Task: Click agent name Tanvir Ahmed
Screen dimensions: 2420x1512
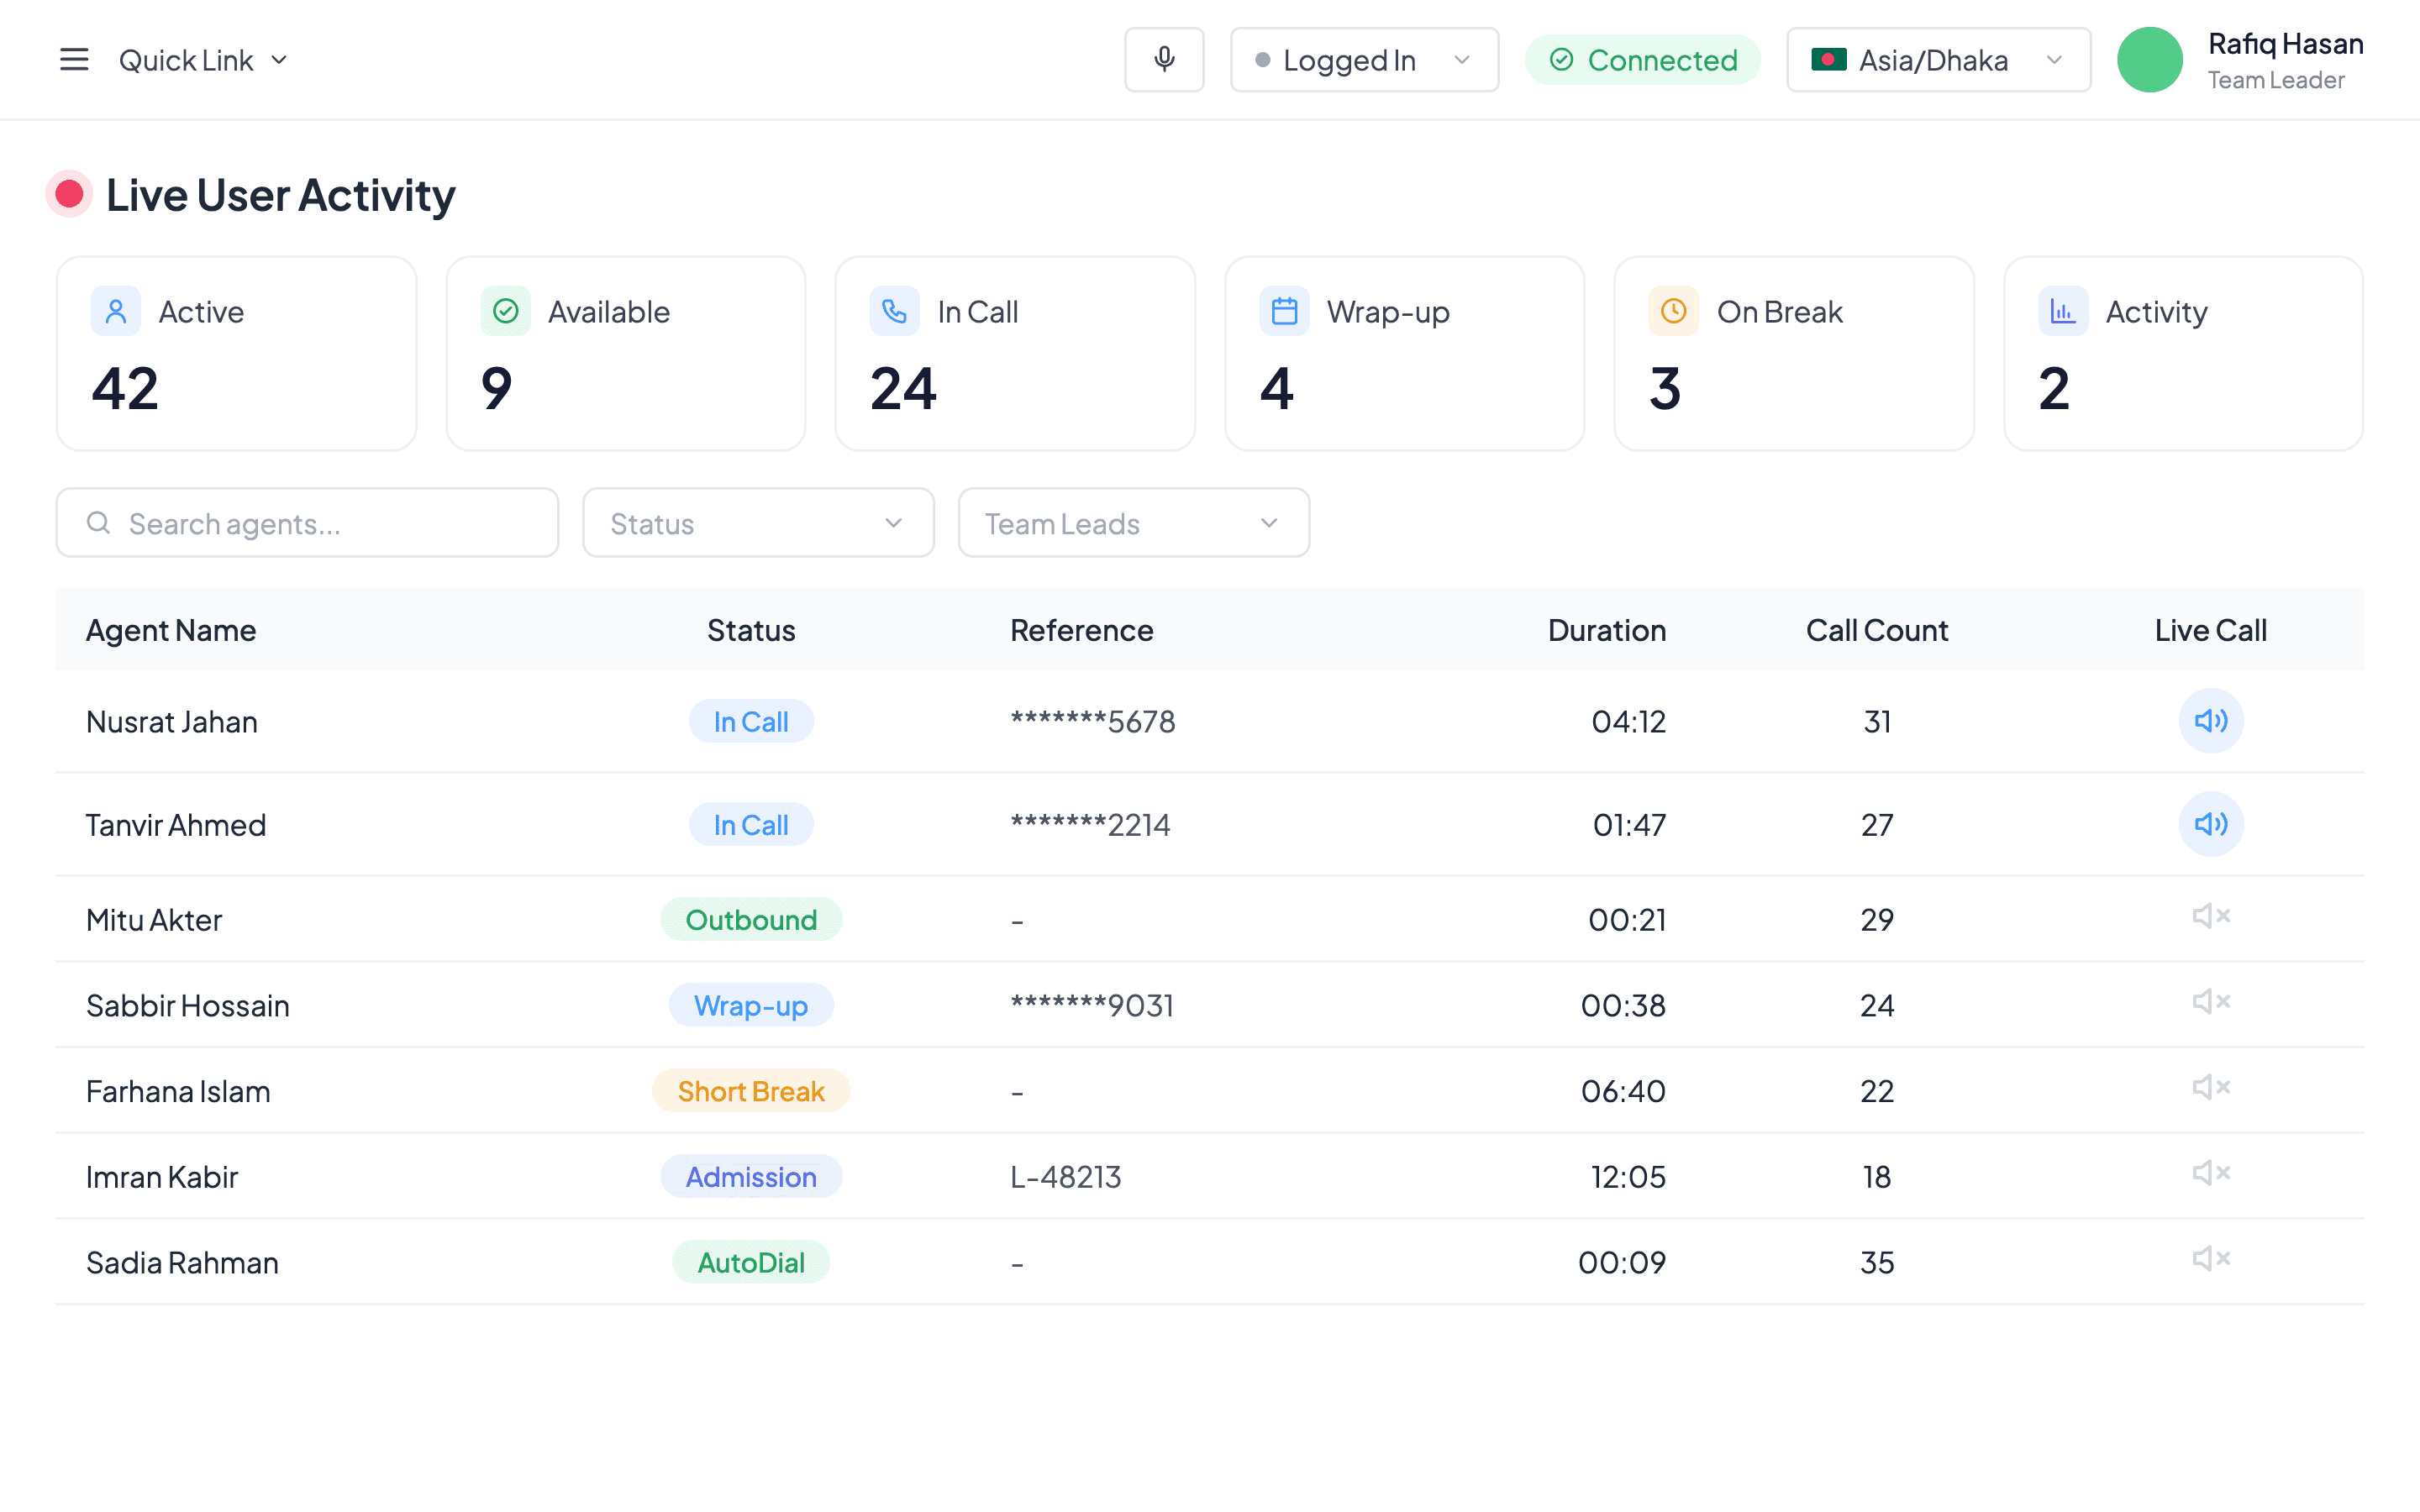Action: point(176,825)
